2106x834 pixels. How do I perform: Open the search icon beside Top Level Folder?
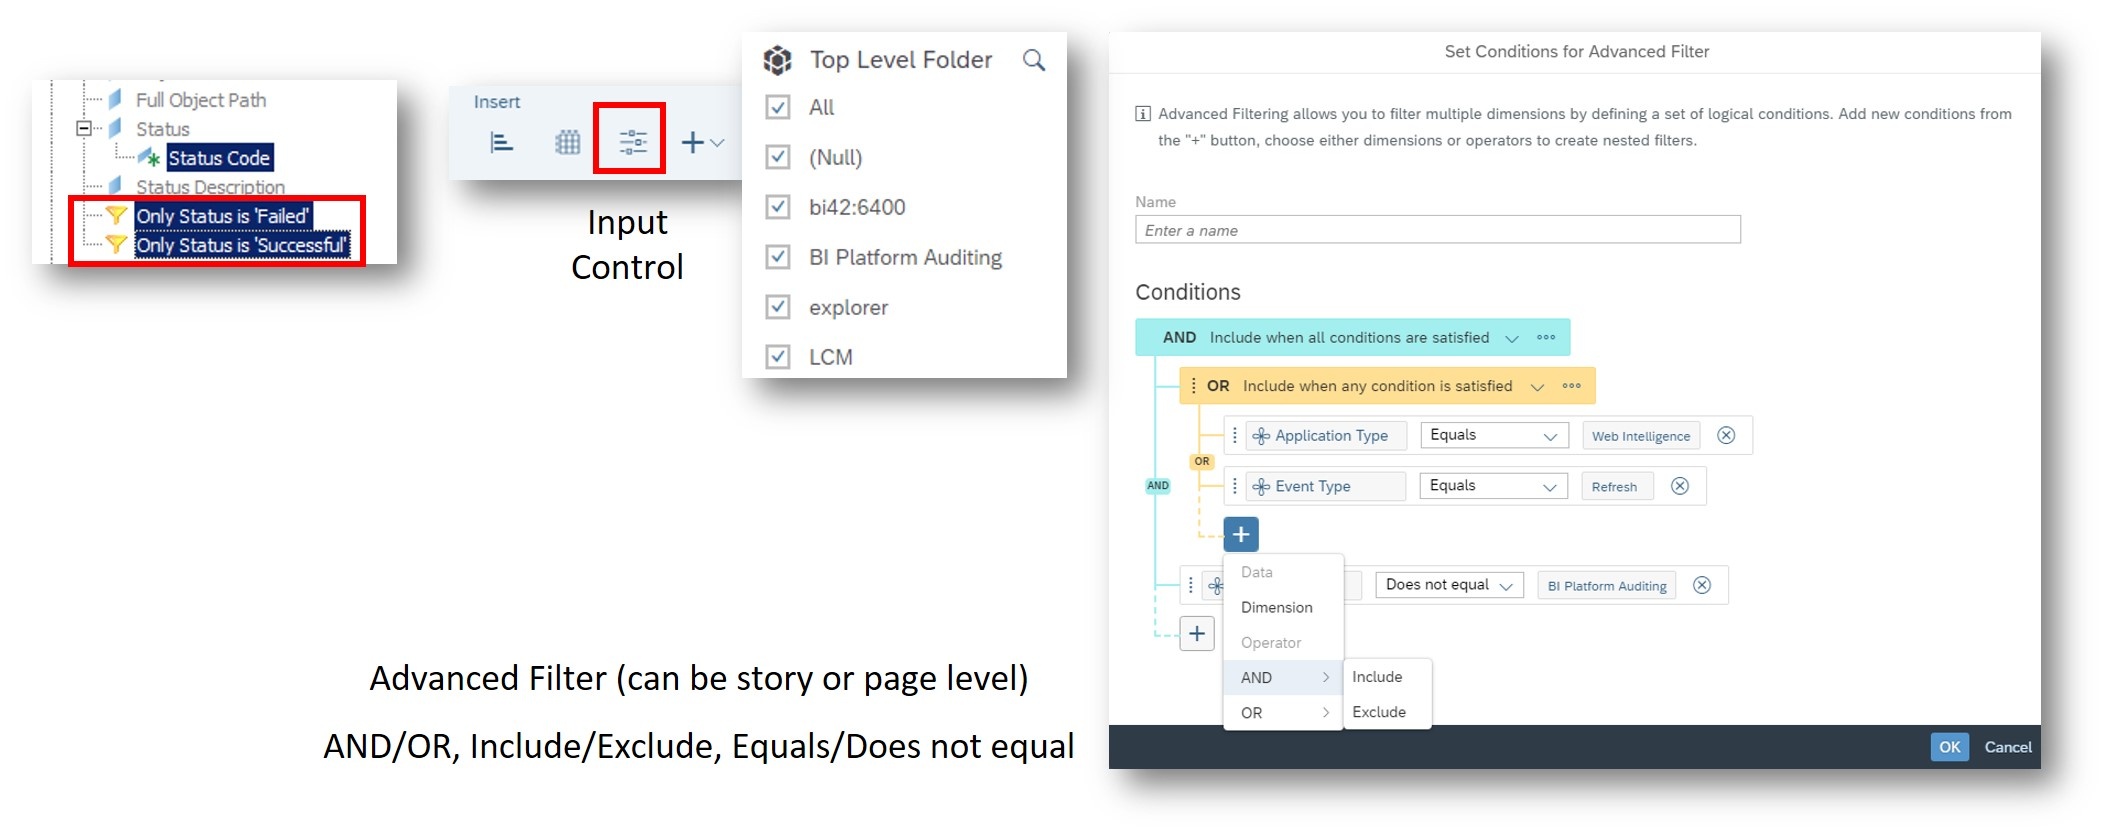(1034, 60)
